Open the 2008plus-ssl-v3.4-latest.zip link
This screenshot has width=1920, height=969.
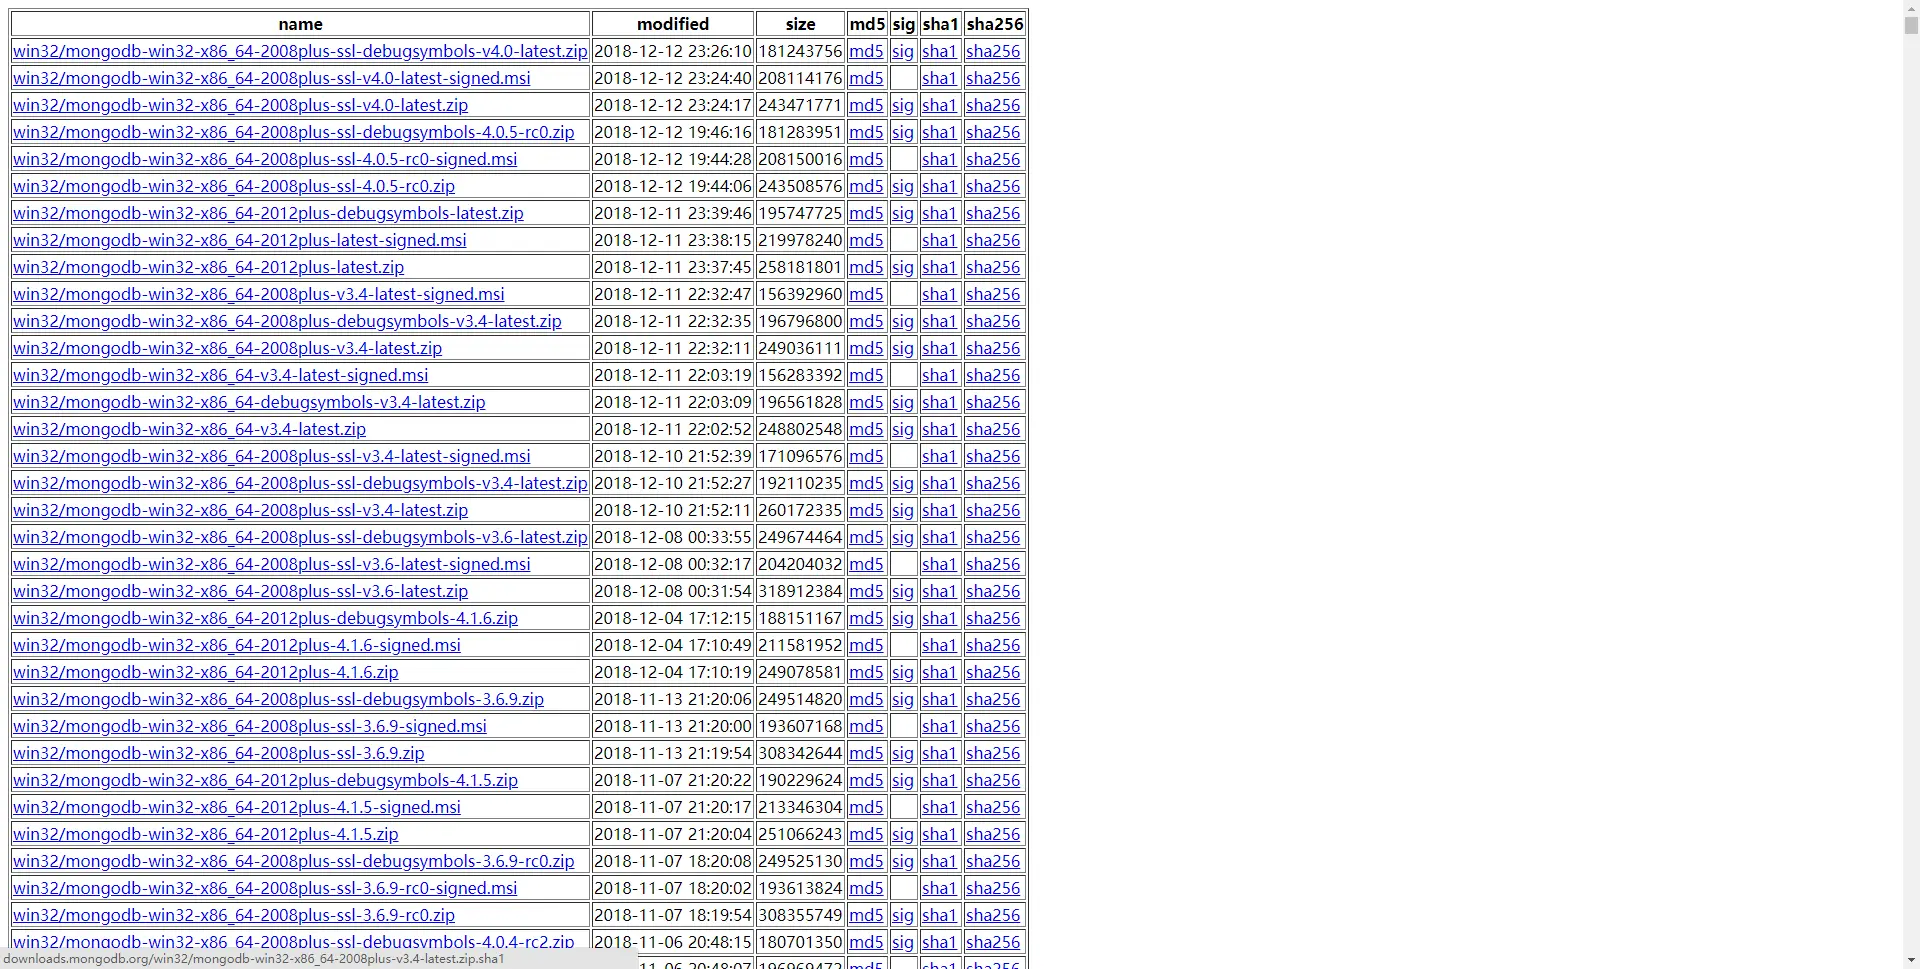pyautogui.click(x=240, y=510)
